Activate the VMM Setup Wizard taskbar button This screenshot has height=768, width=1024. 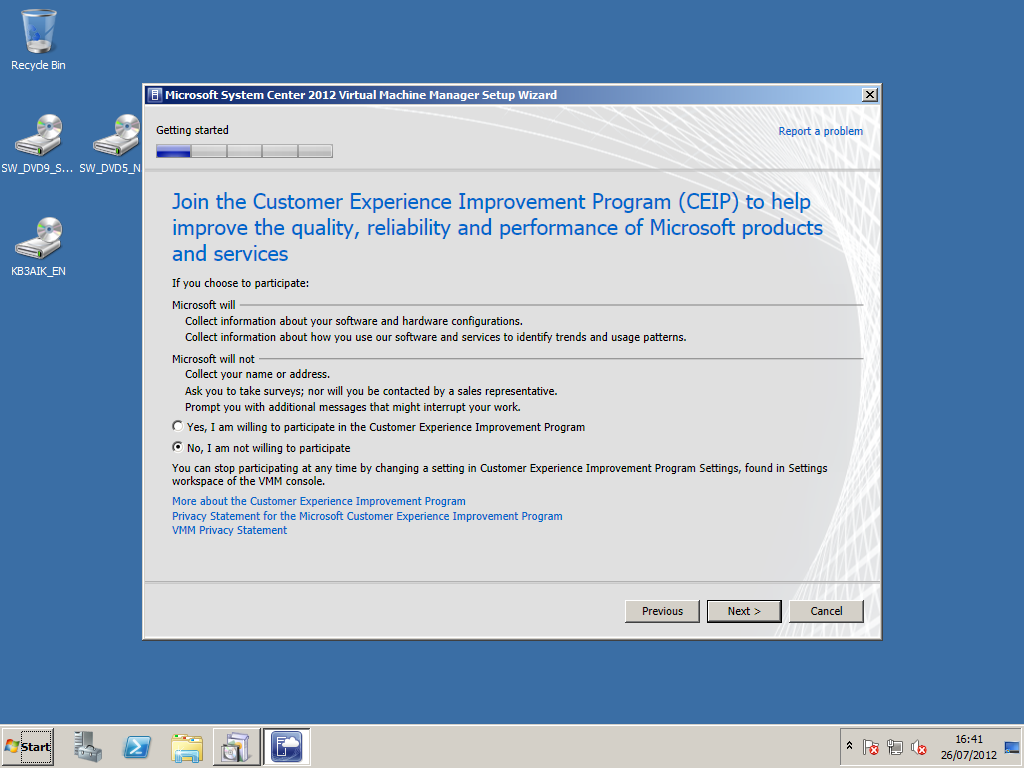(x=287, y=746)
